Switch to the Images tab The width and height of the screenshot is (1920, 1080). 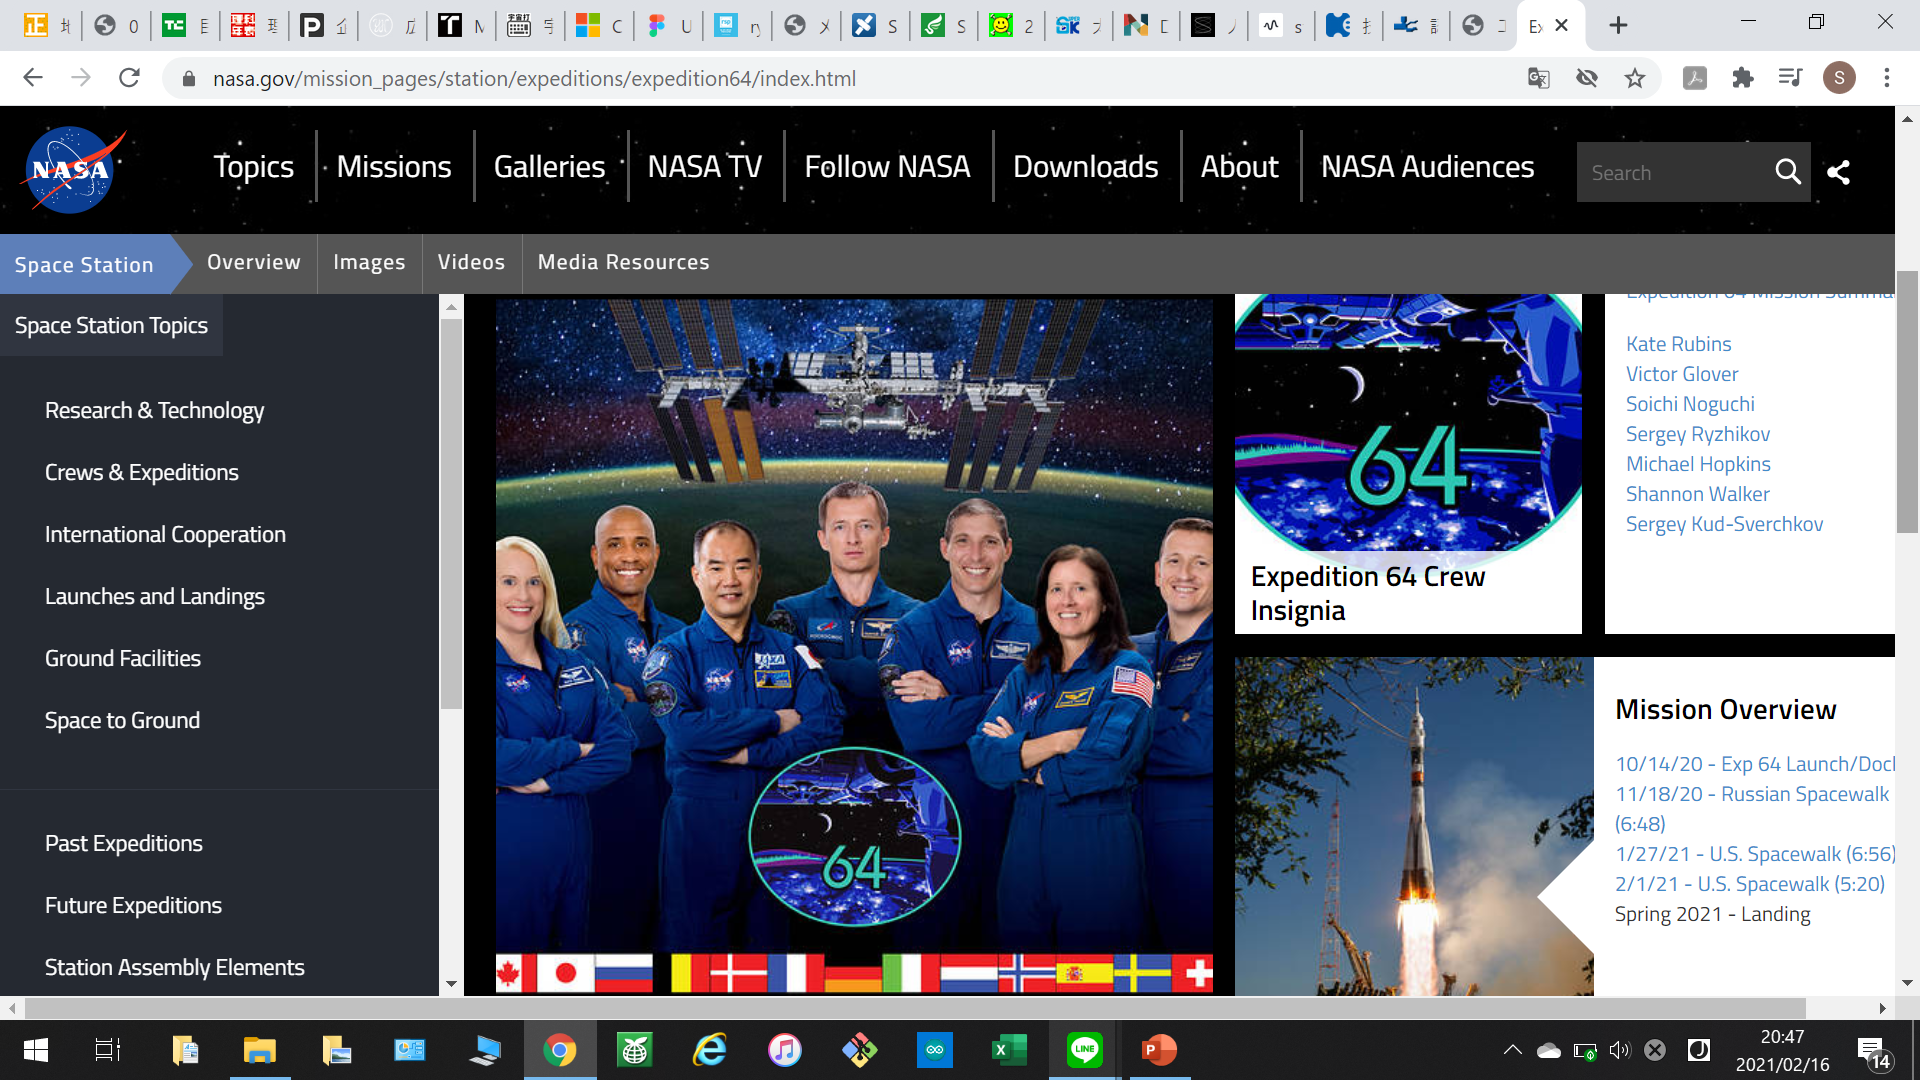point(370,262)
